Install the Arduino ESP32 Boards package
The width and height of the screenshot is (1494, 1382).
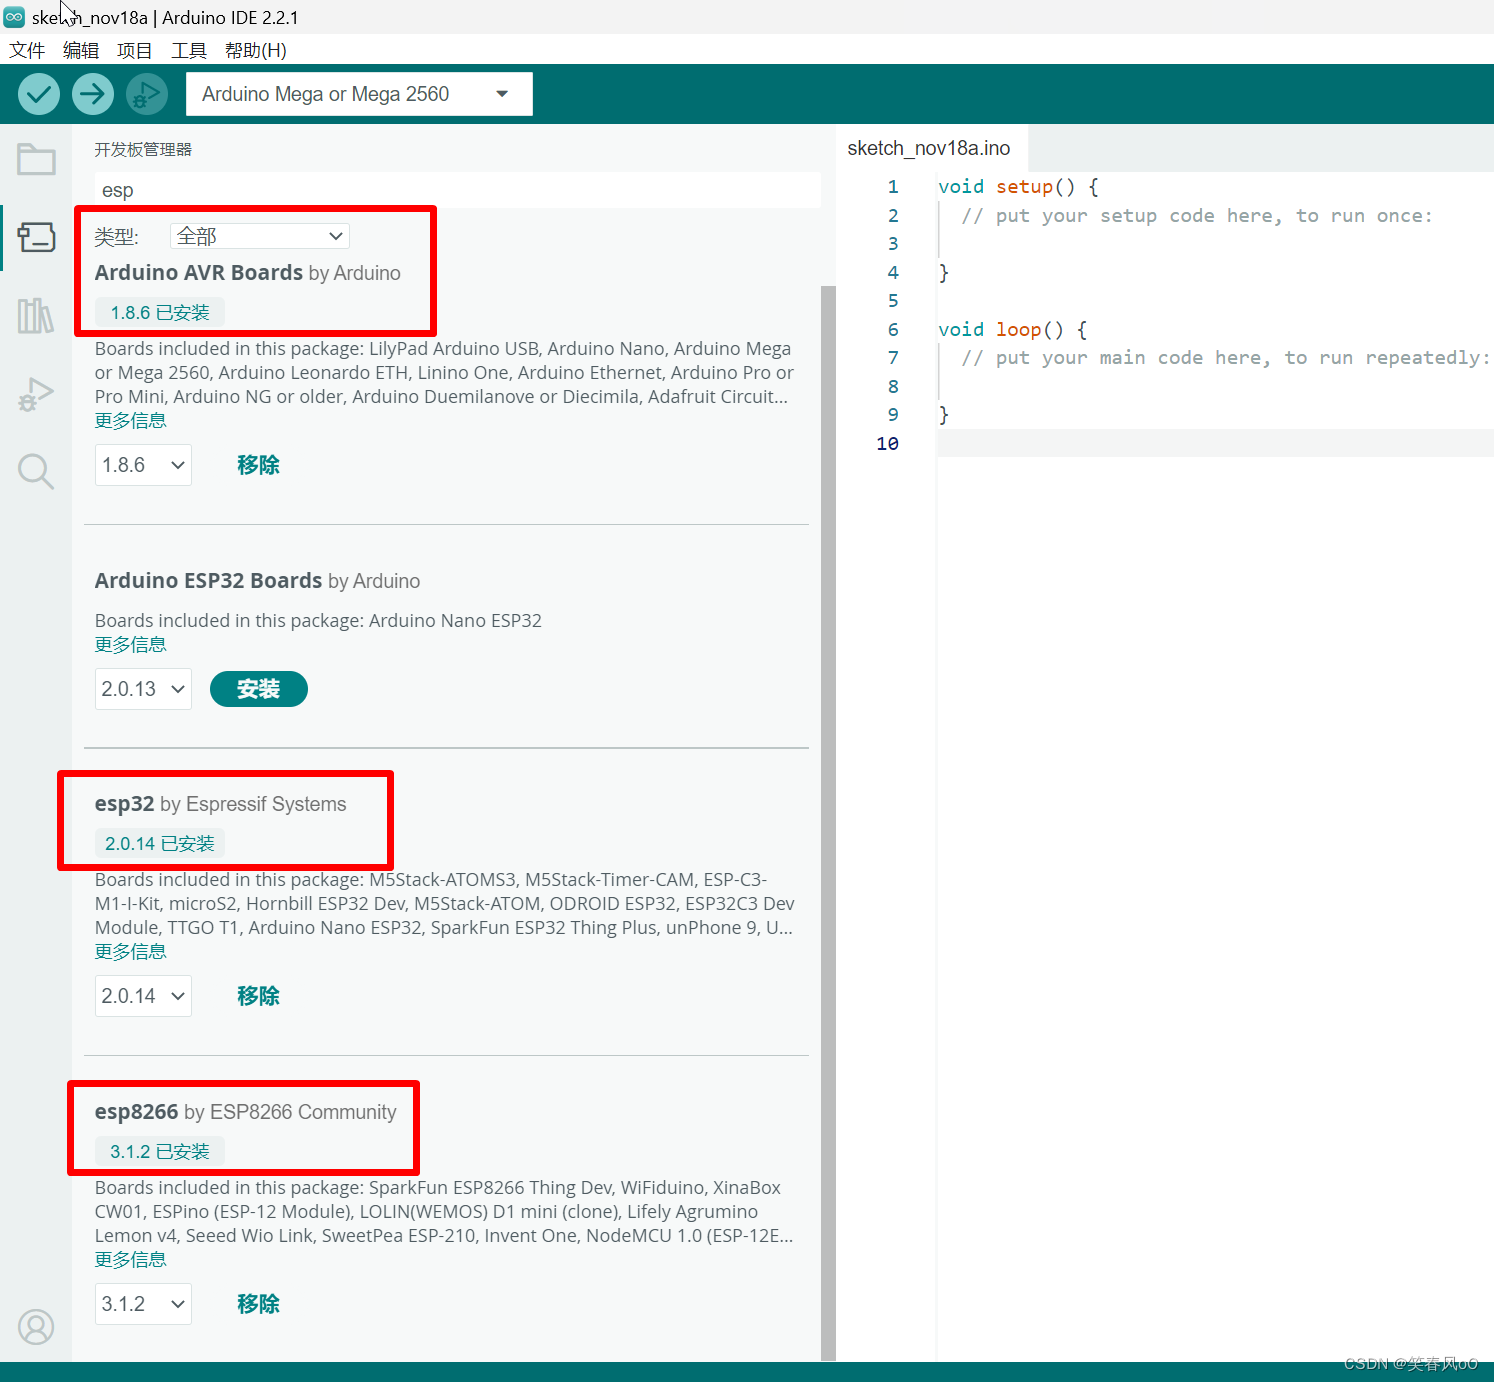coord(258,689)
